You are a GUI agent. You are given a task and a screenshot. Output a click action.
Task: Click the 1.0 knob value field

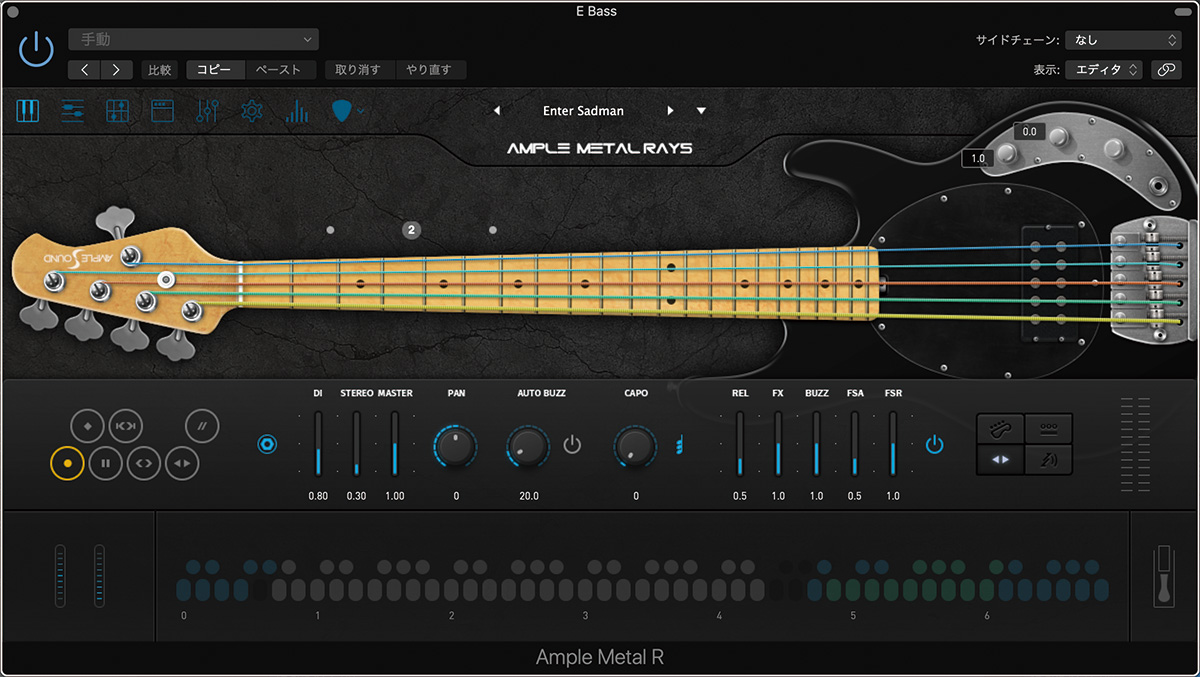click(977, 158)
